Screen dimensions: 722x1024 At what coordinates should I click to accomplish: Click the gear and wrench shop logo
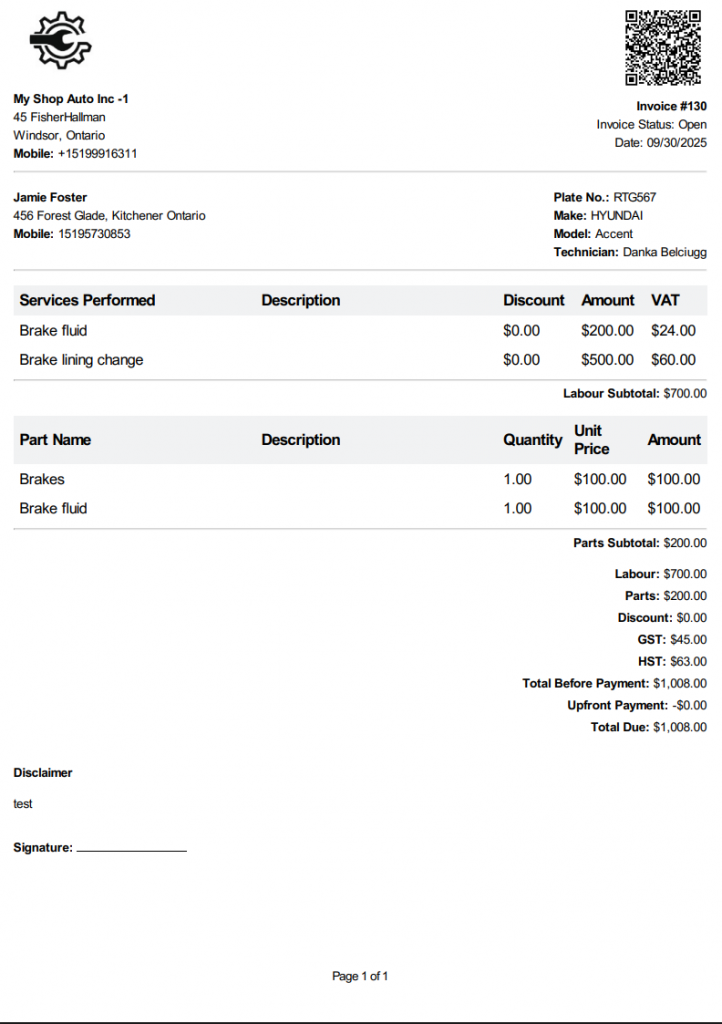(x=60, y=40)
